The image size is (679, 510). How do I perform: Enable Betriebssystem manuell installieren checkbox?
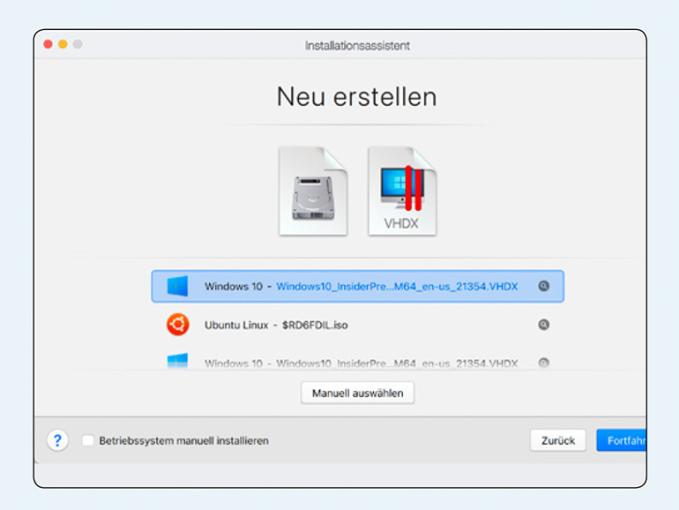pos(87,440)
